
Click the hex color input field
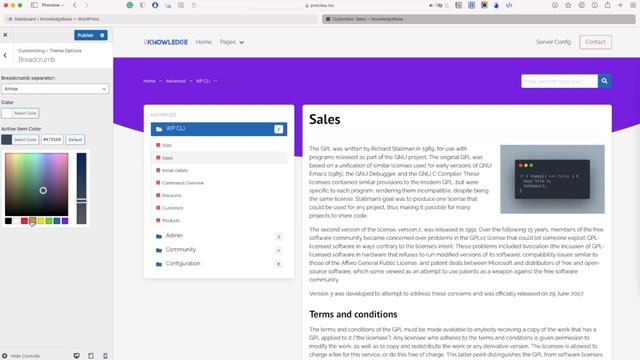pyautogui.click(x=52, y=140)
